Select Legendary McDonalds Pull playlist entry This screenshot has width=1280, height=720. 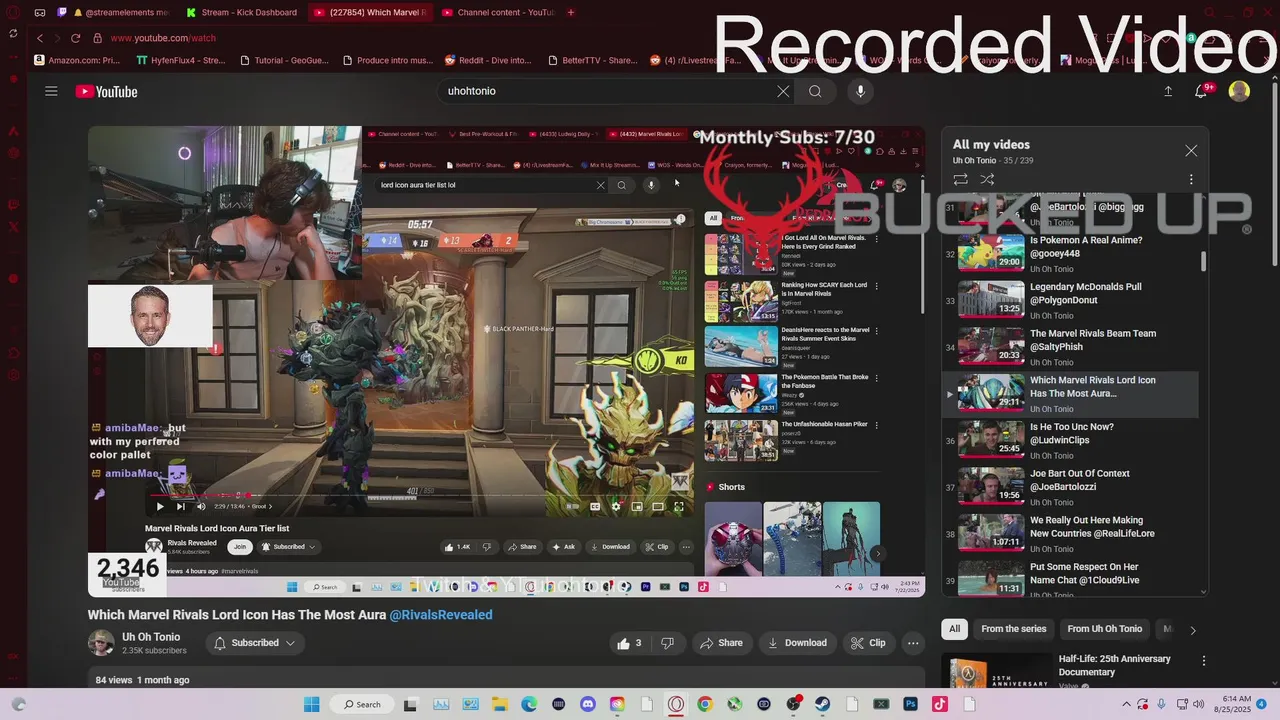(x=1070, y=298)
